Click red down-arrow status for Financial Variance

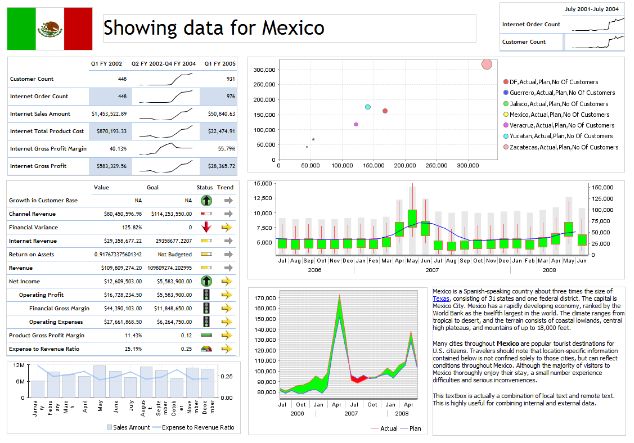(206, 227)
